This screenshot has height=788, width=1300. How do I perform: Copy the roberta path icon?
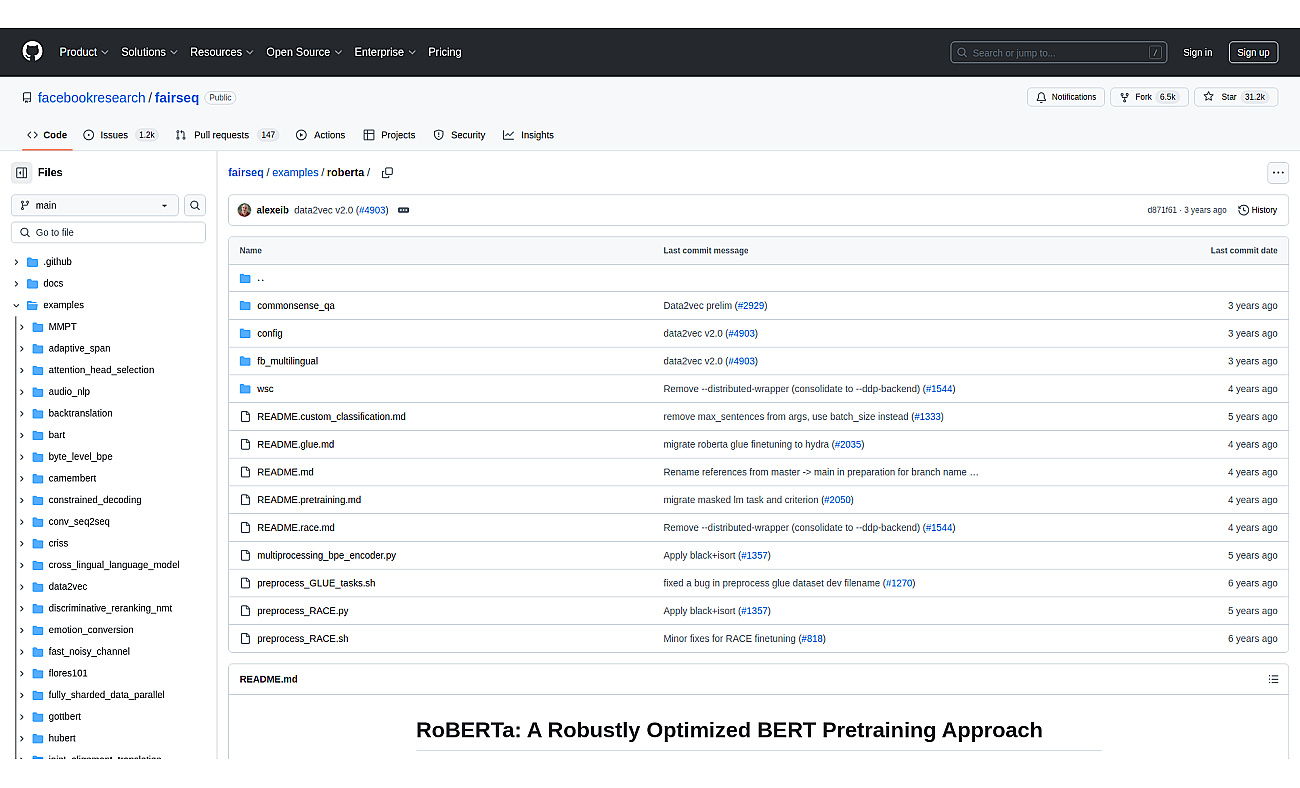pos(387,172)
